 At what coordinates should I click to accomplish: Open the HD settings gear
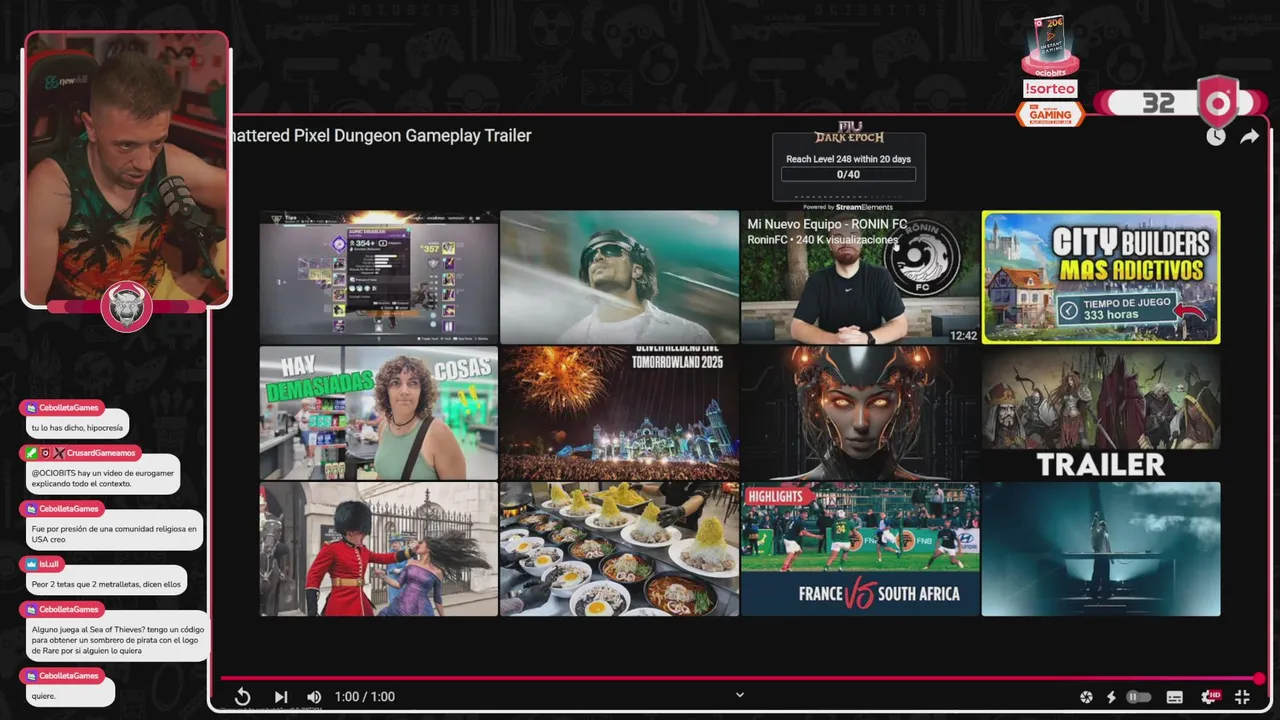pos(1210,696)
